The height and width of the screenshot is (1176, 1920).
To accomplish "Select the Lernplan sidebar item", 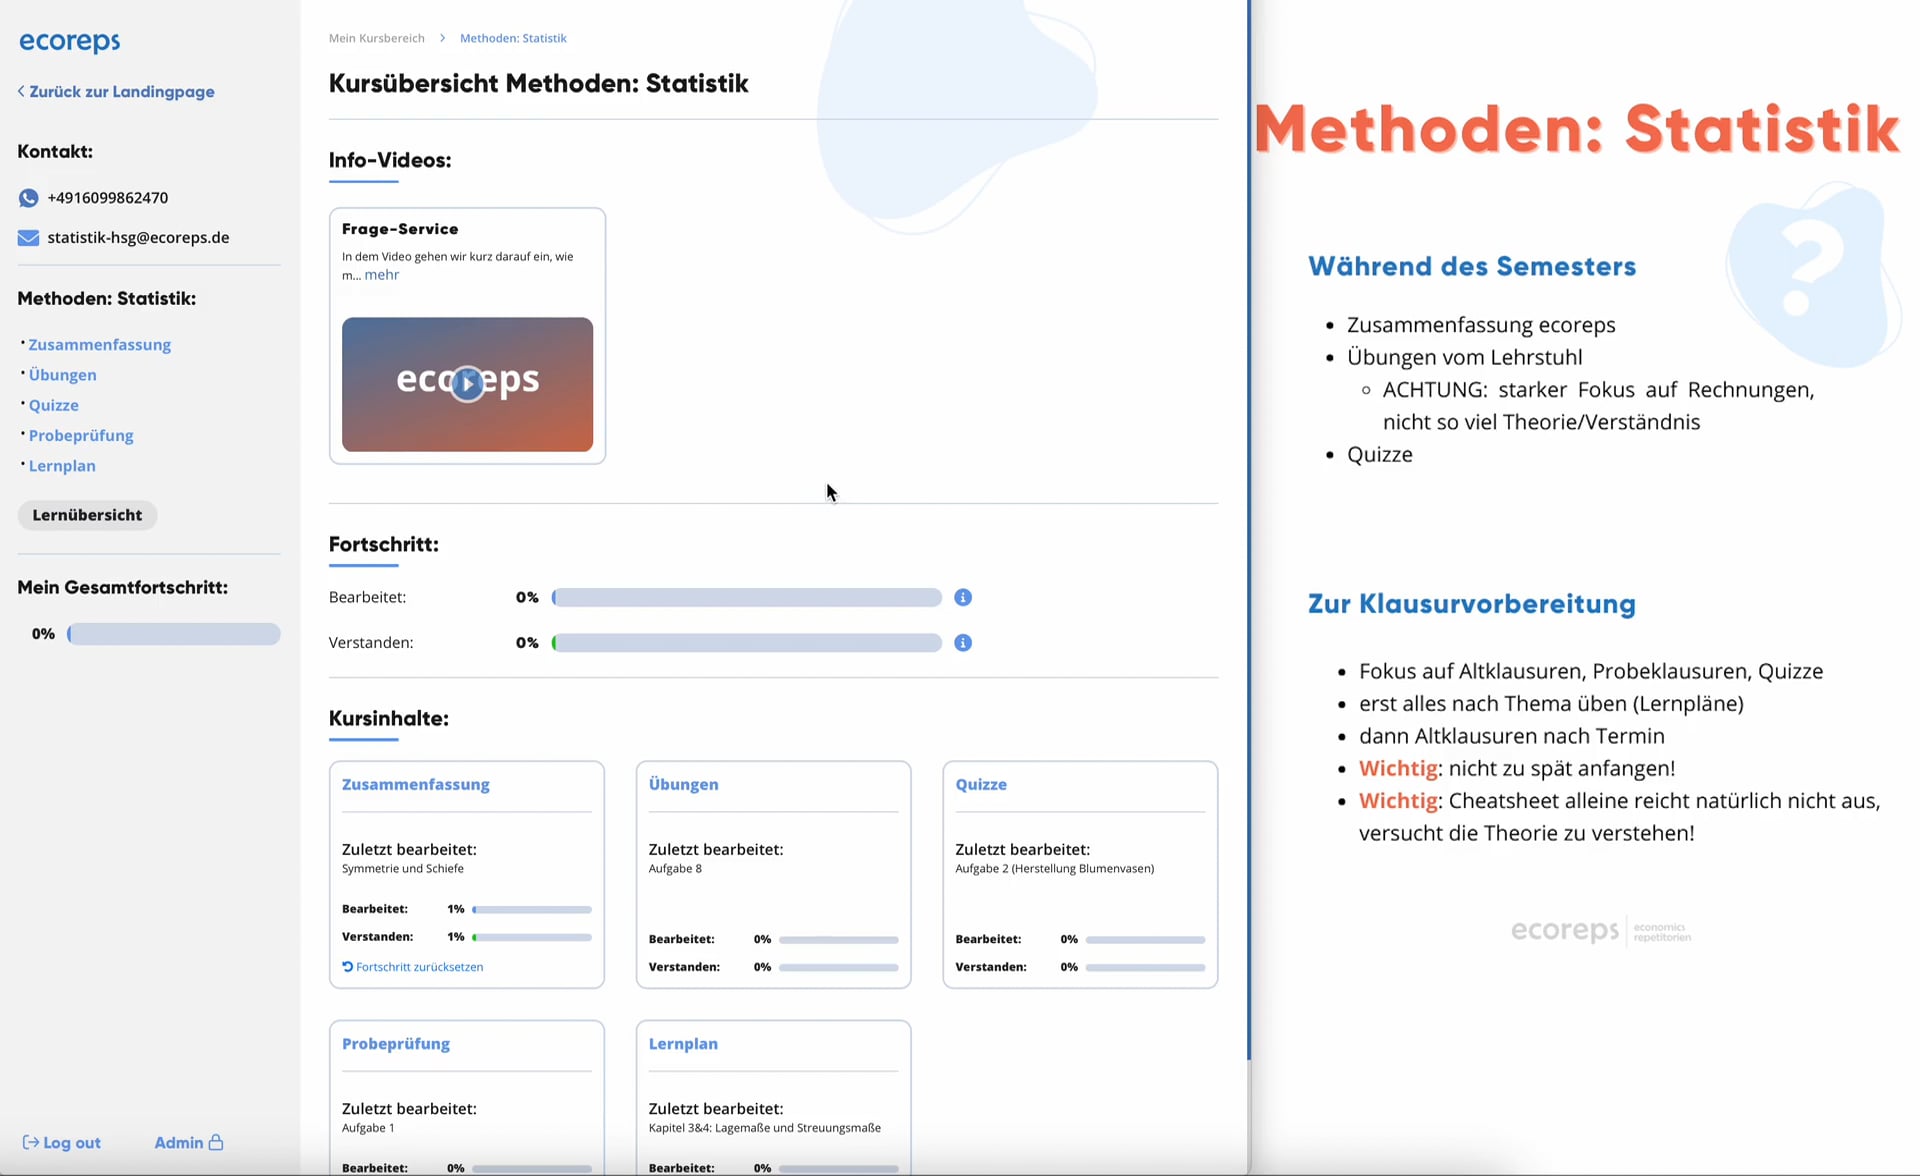I will 62,465.
